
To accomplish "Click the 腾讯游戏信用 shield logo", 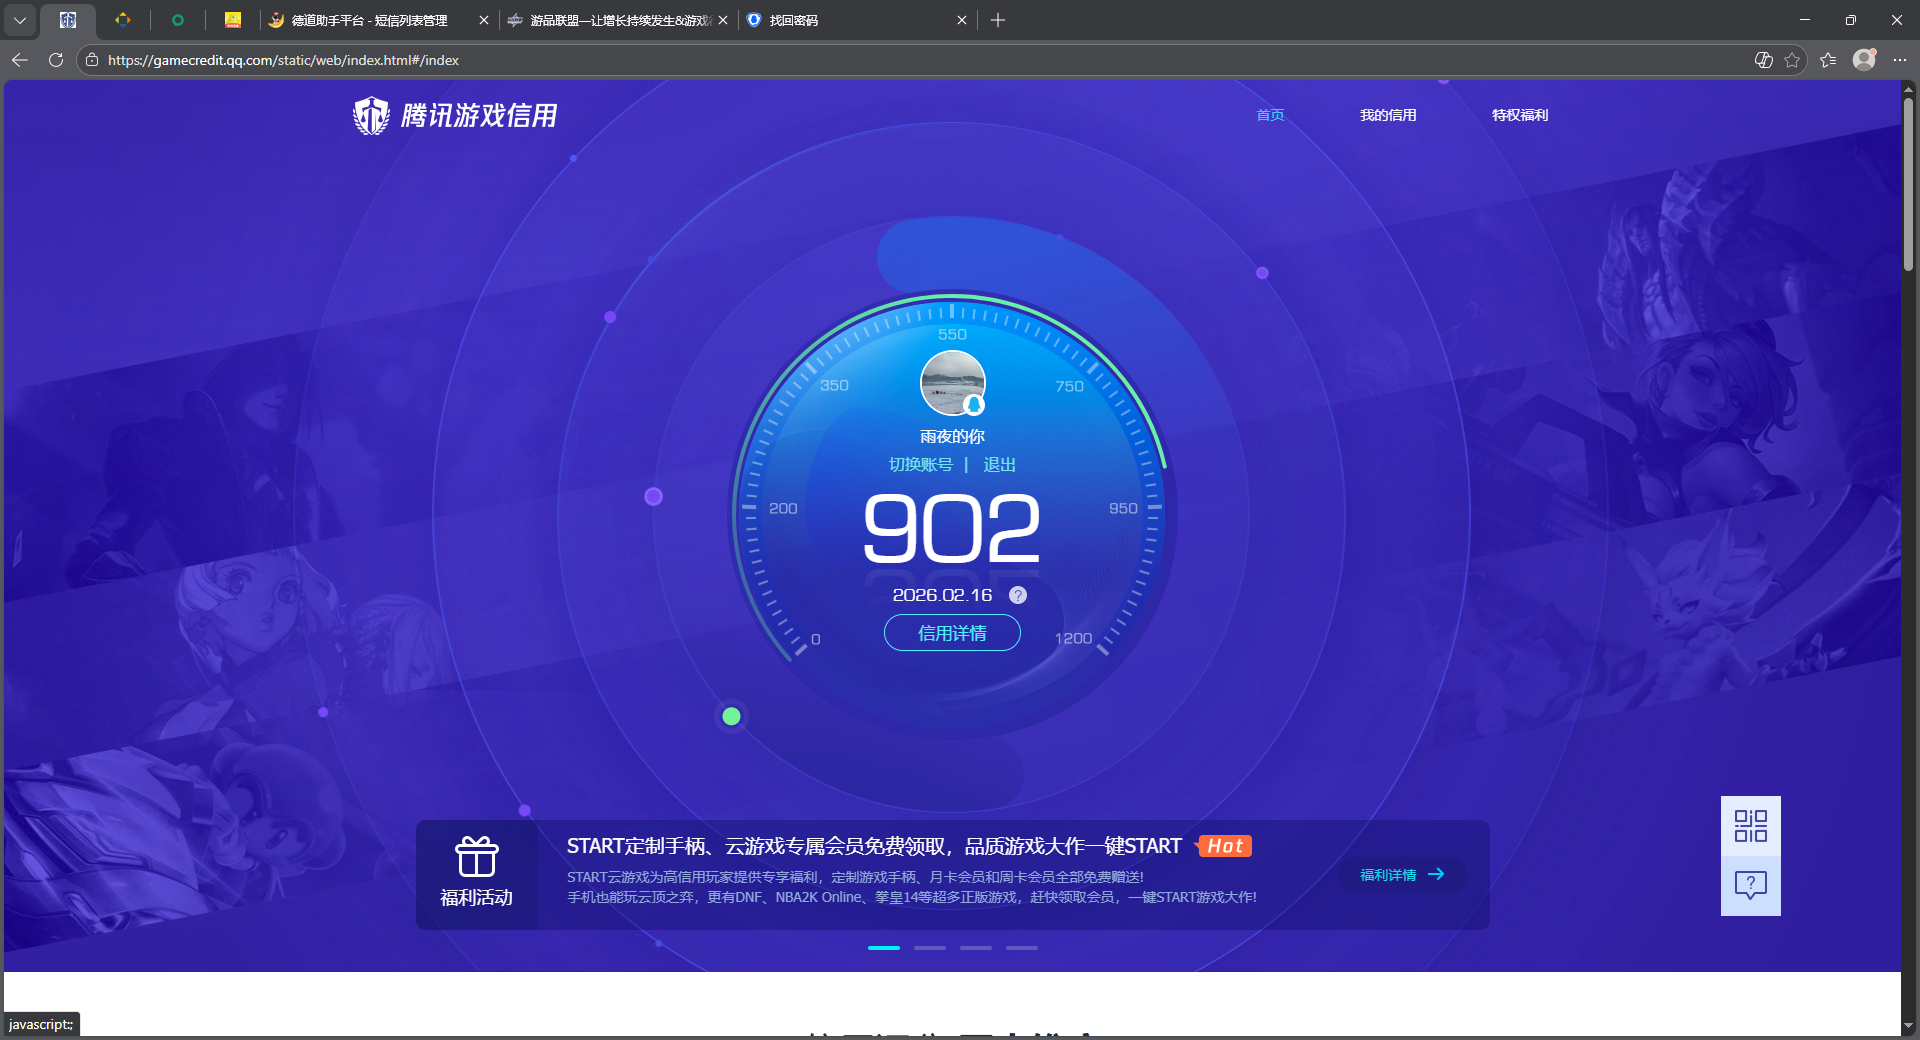I will click(x=370, y=115).
